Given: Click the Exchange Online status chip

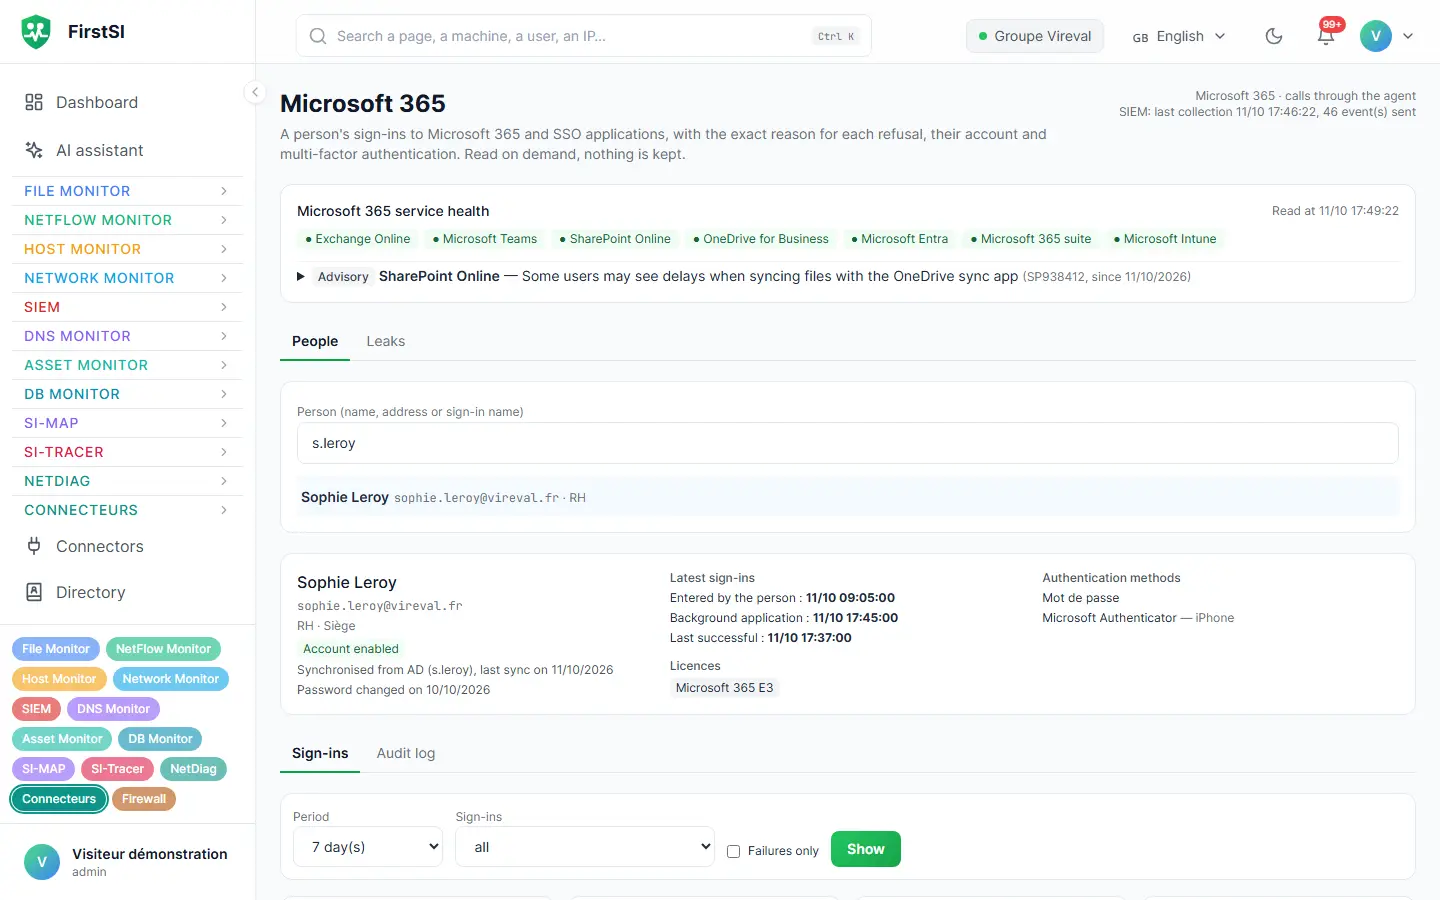Looking at the screenshot, I should coord(358,239).
